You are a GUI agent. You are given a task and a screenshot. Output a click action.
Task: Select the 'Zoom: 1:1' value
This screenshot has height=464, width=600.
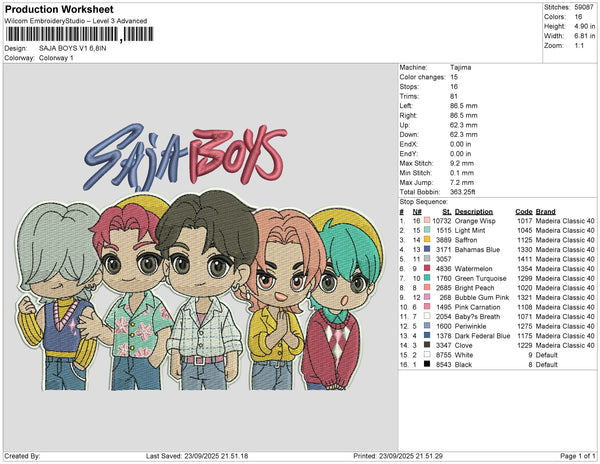pyautogui.click(x=579, y=46)
